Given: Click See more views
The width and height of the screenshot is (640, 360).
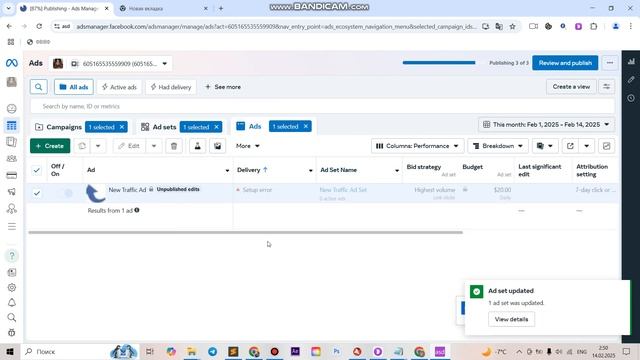Looking at the screenshot, I should (223, 87).
